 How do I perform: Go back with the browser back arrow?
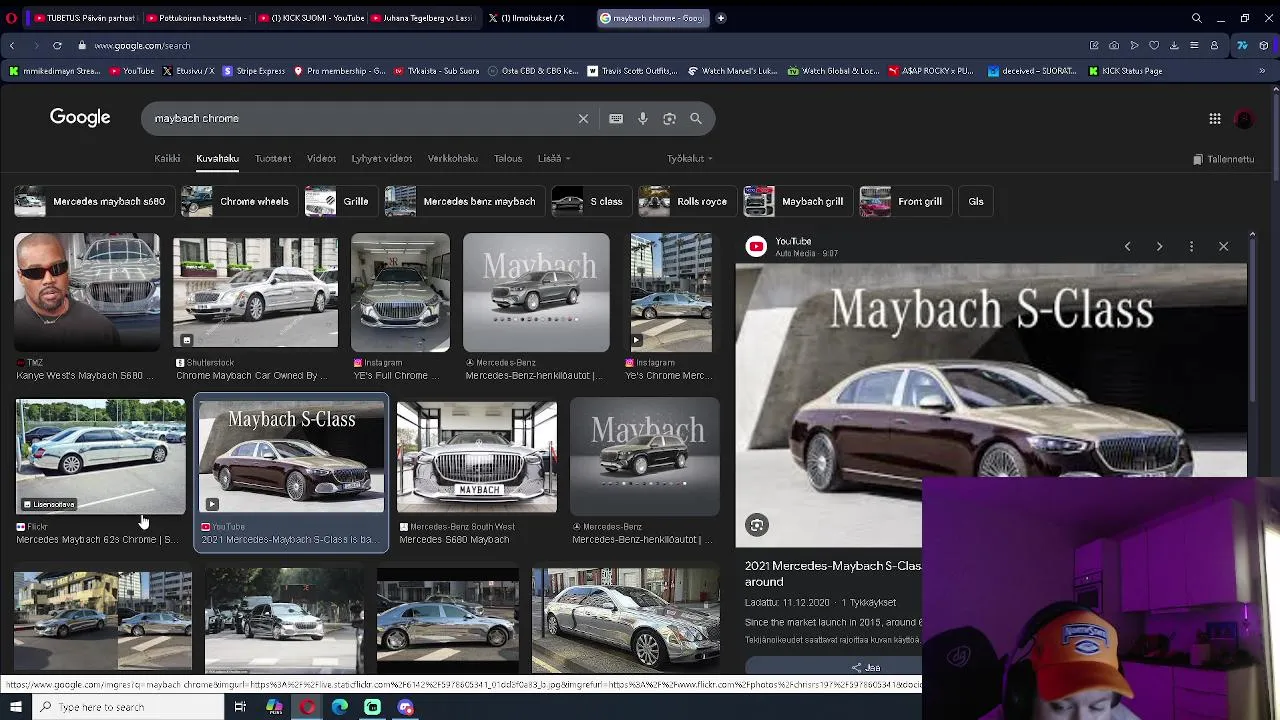12,45
